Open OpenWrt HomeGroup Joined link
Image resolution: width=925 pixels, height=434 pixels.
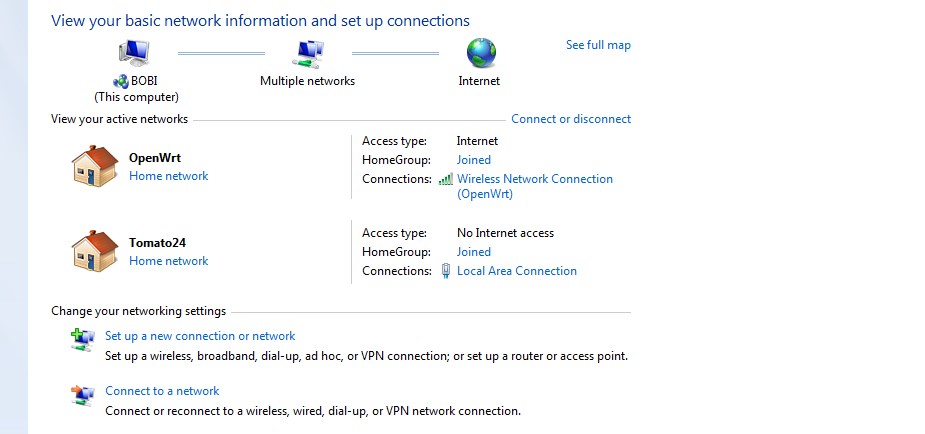[474, 160]
